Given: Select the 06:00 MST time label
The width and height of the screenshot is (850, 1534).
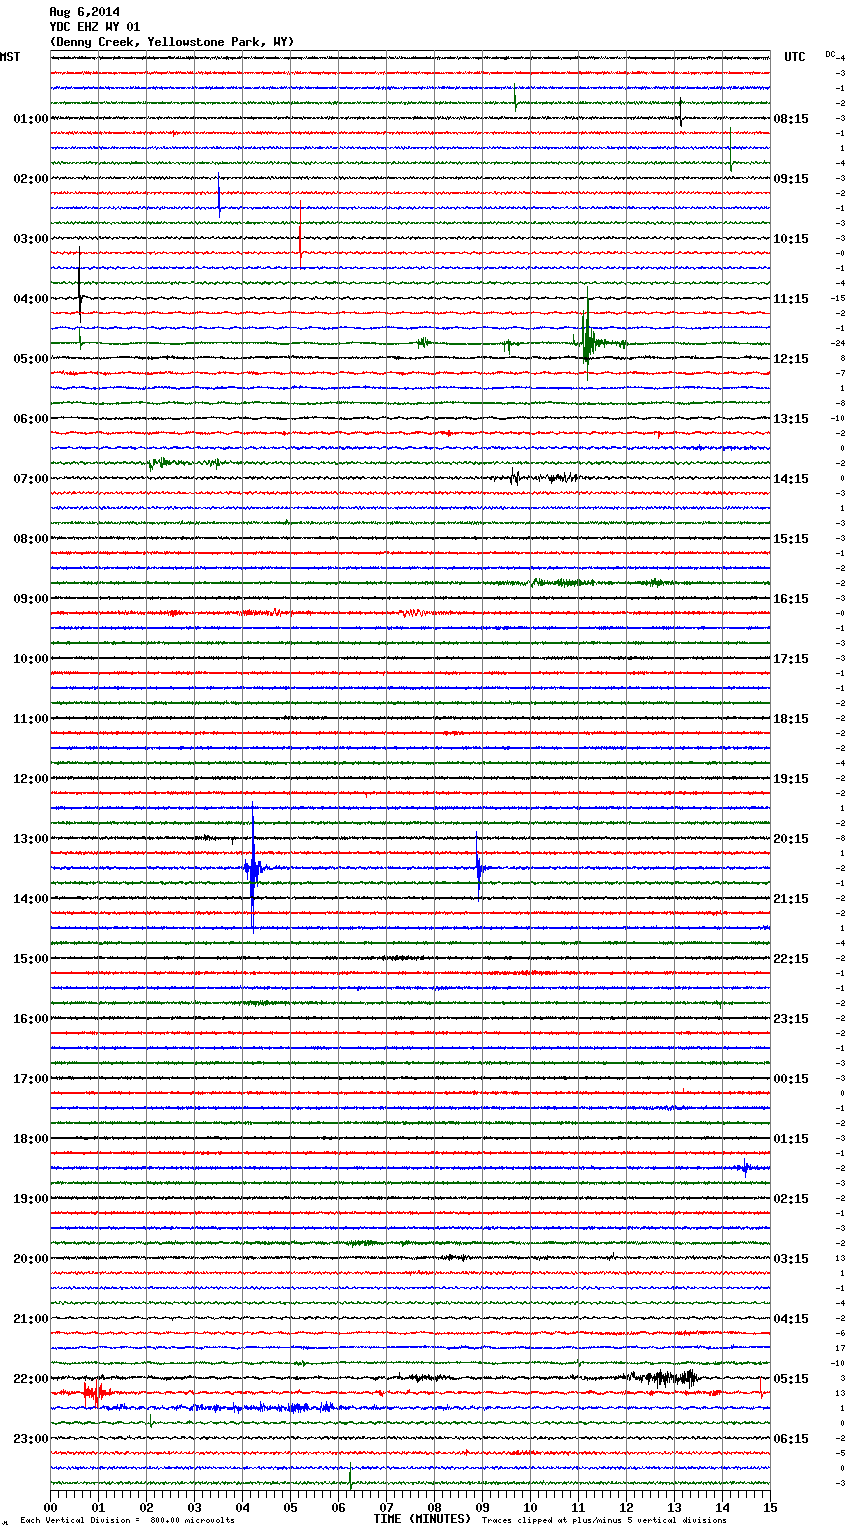Looking at the screenshot, I should click(31, 419).
